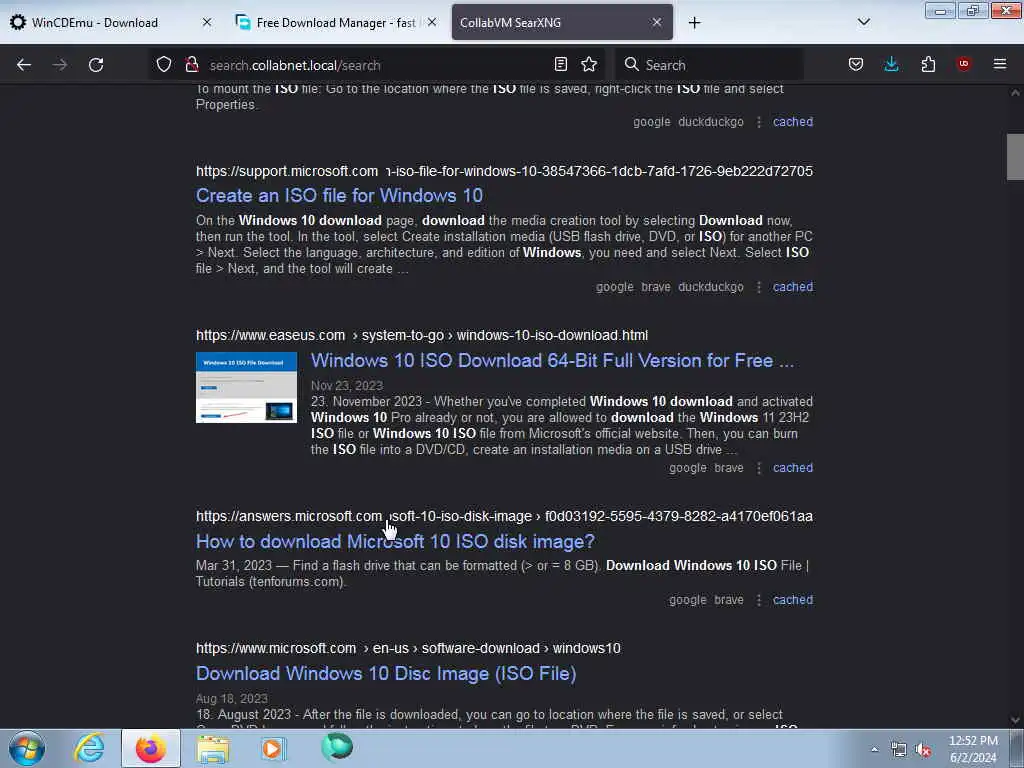Go back to the previous page
This screenshot has height=768, width=1024.
(x=24, y=65)
